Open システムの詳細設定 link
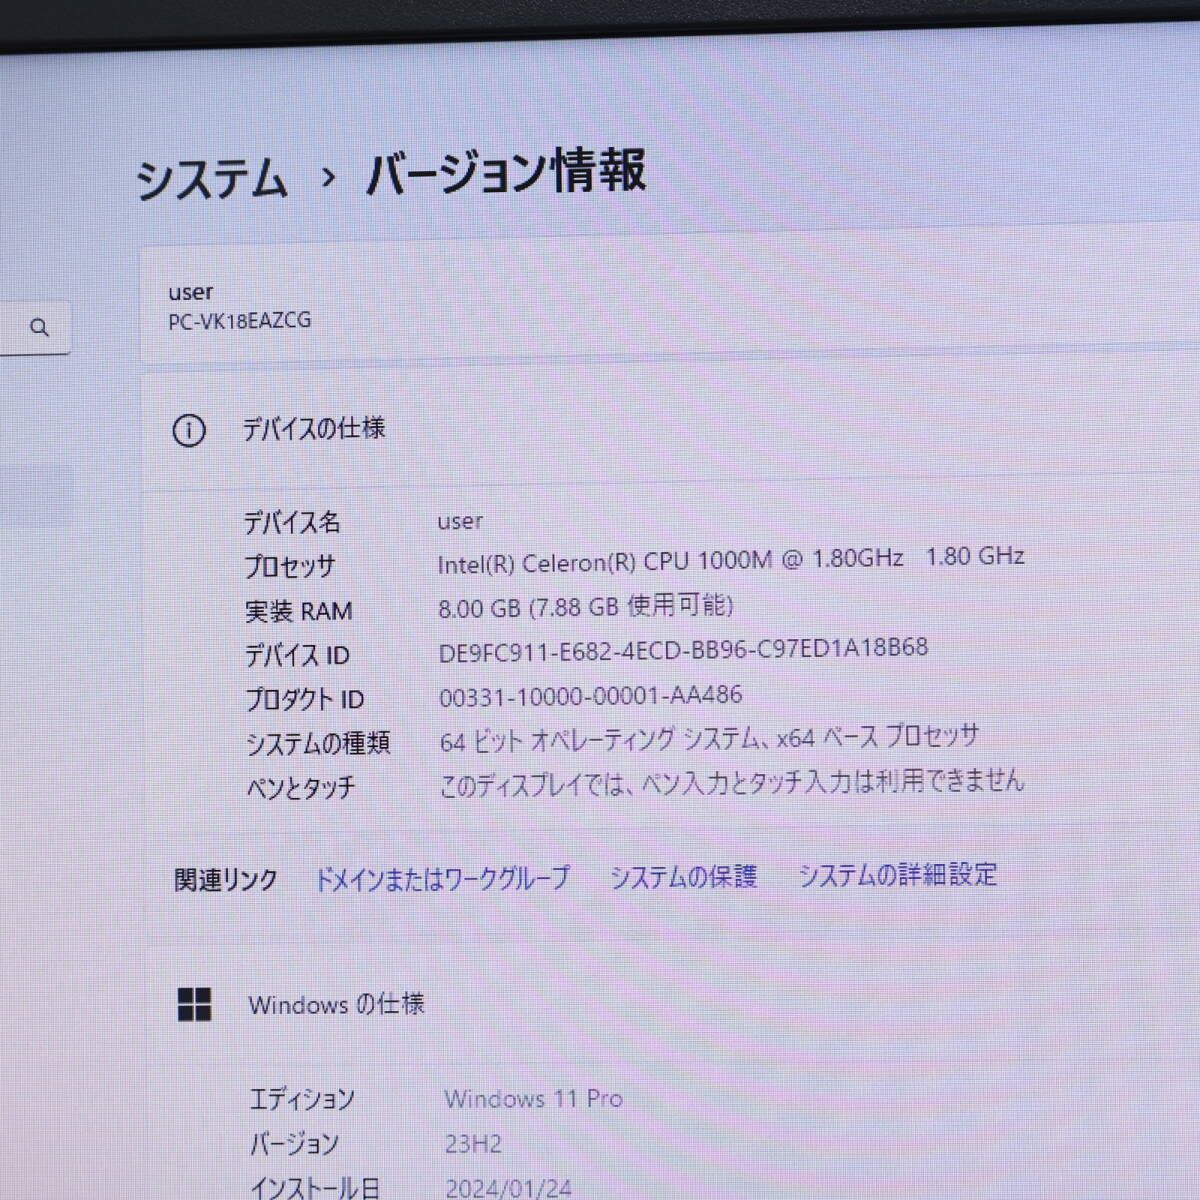This screenshot has height=1200, width=1200. pyautogui.click(x=897, y=875)
